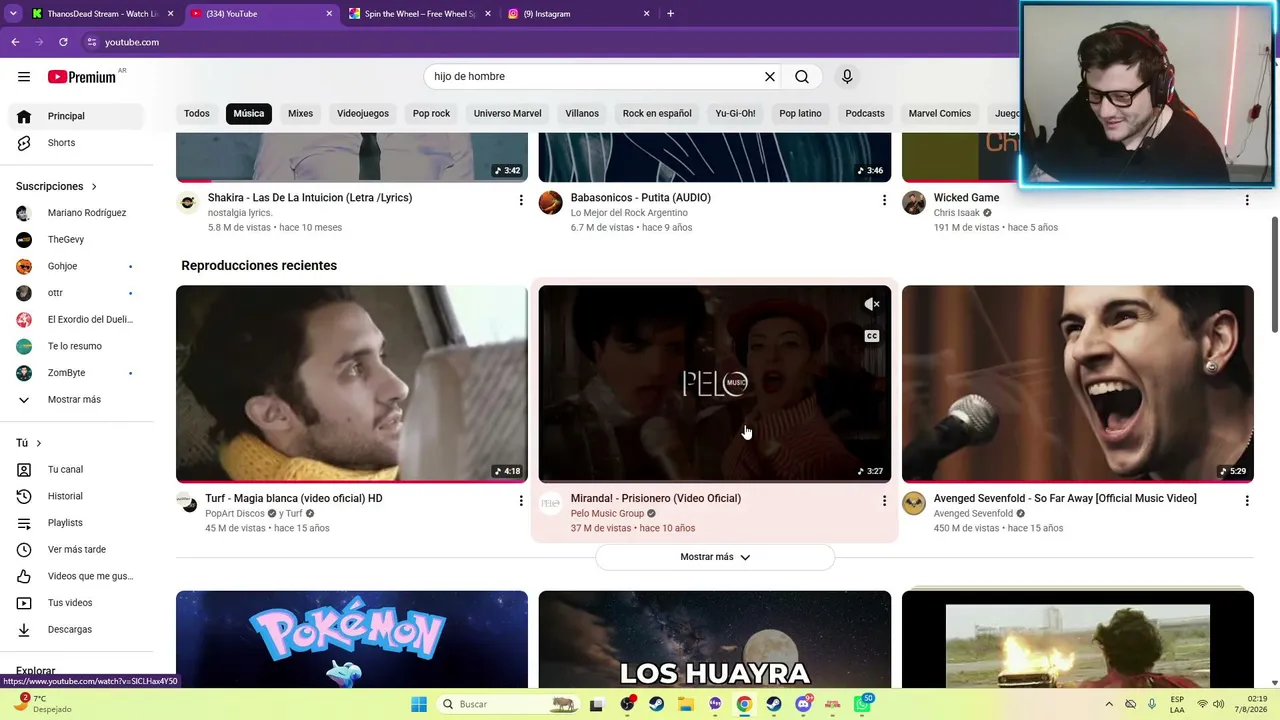
Task: Start voice search with the microphone
Action: click(x=847, y=77)
